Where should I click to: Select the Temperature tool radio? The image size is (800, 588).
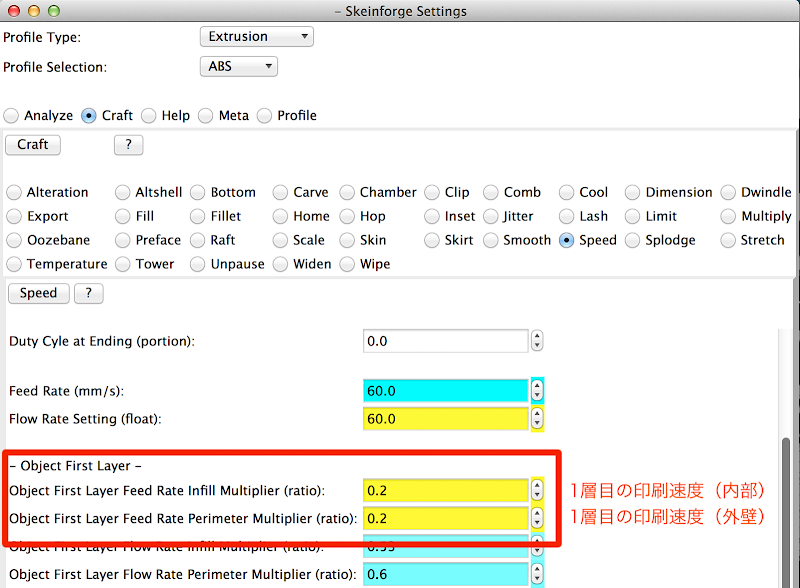(x=14, y=264)
